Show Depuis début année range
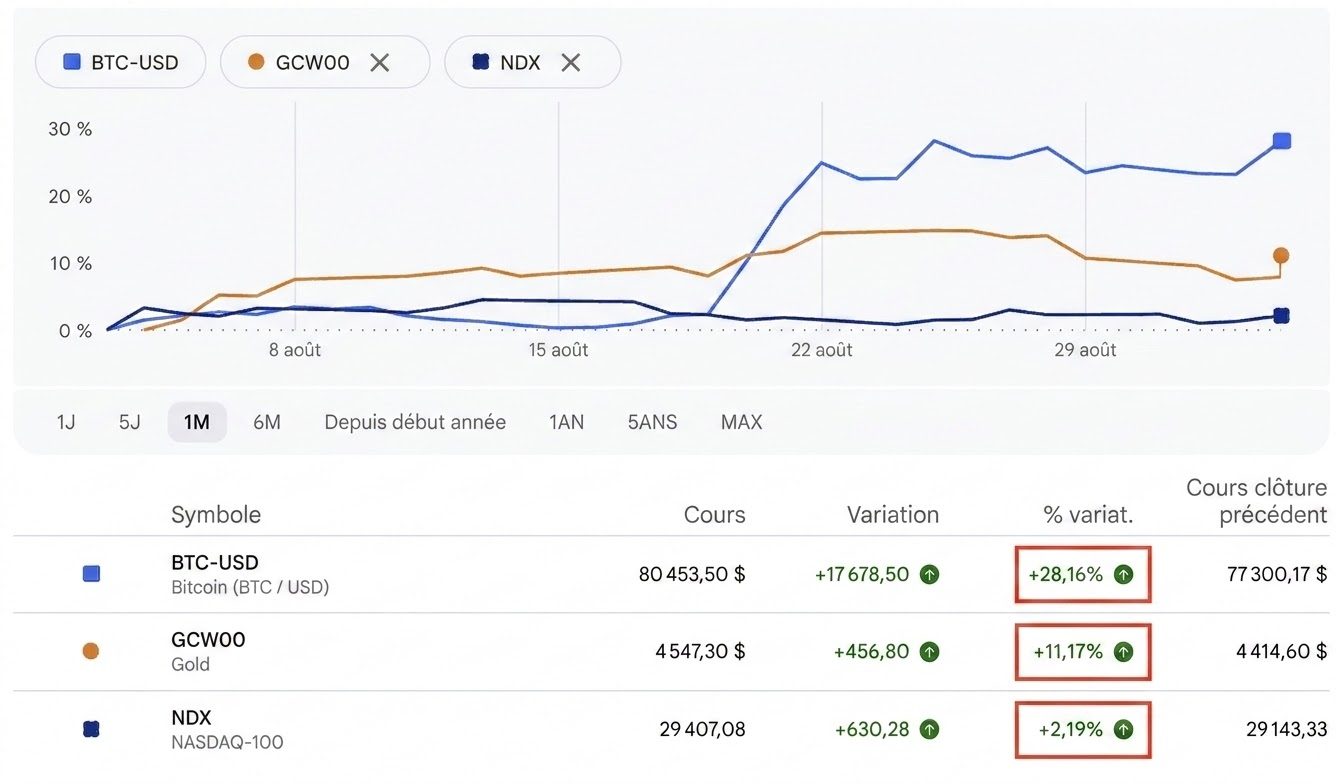This screenshot has height=784, width=1336. point(415,422)
